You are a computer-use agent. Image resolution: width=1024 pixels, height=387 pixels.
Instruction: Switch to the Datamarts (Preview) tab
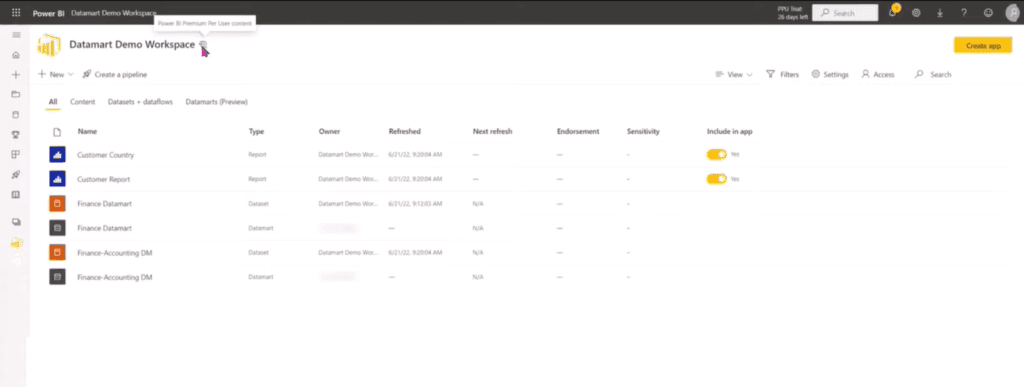(216, 102)
